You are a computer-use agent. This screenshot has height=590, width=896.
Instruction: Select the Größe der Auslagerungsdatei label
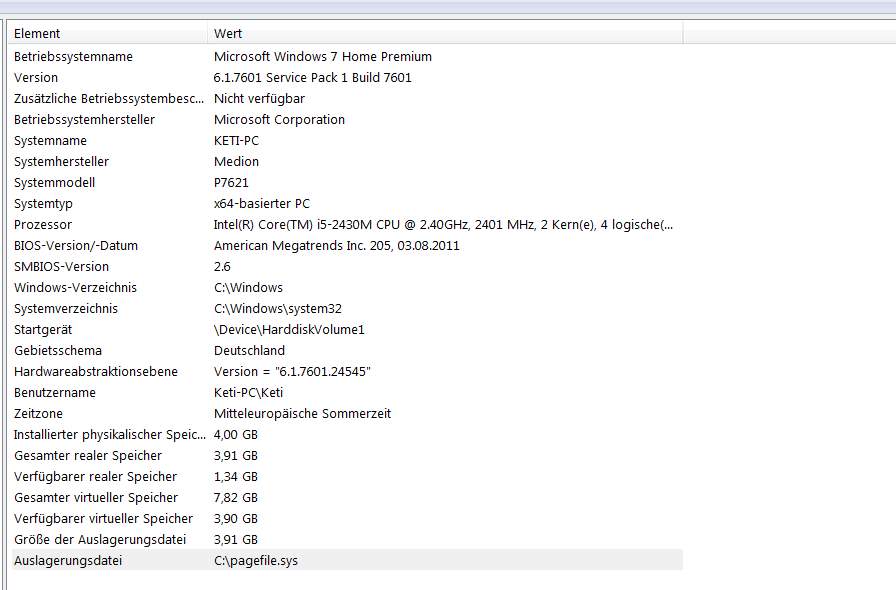coord(100,540)
